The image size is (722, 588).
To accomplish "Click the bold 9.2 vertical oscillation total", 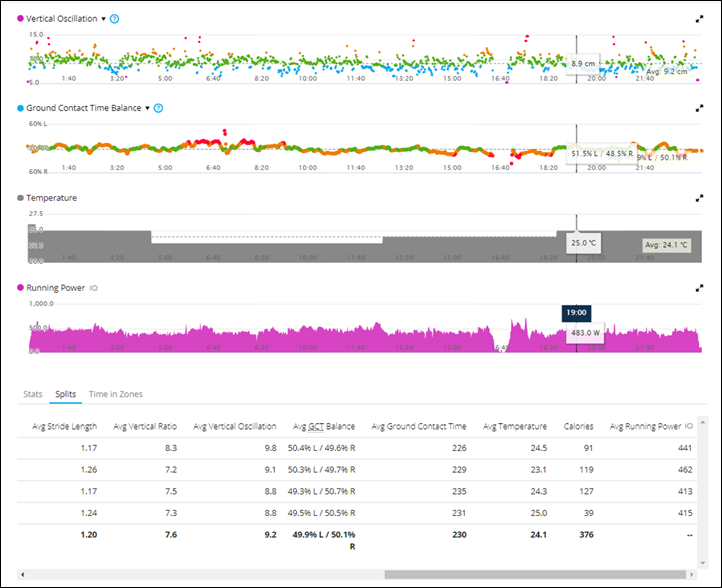I will [x=271, y=535].
